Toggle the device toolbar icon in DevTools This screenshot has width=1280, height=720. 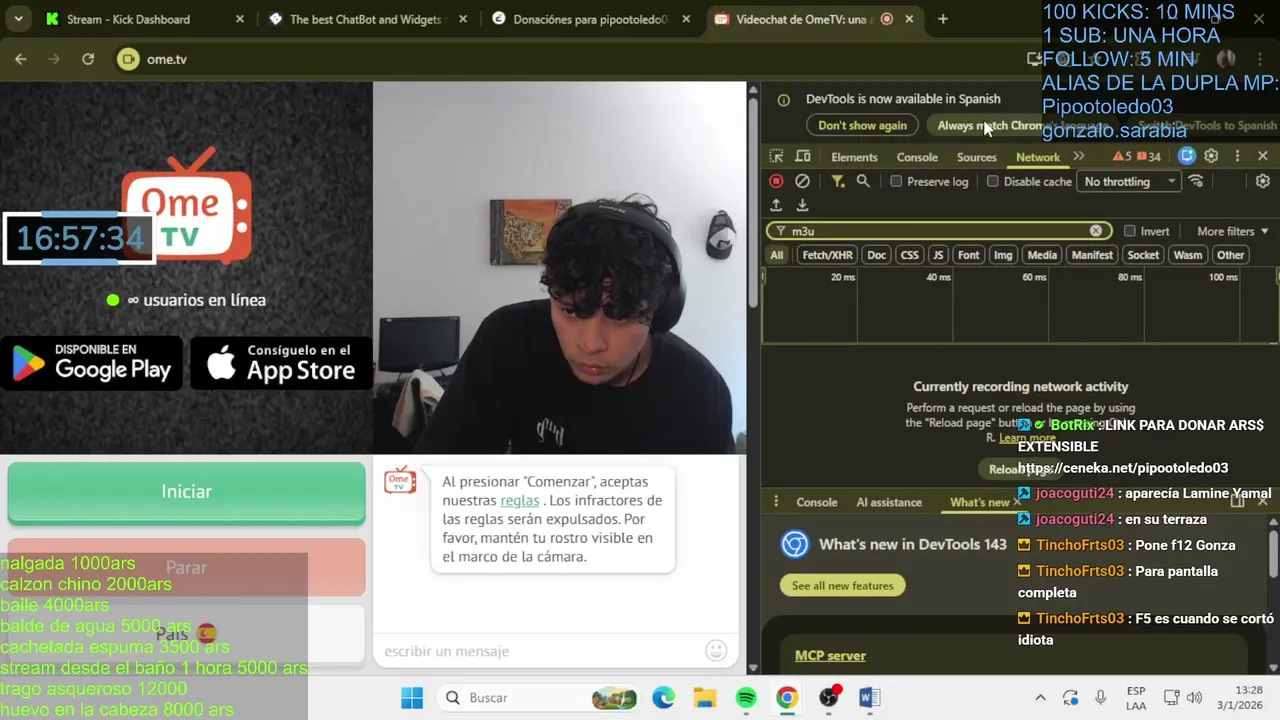(802, 156)
